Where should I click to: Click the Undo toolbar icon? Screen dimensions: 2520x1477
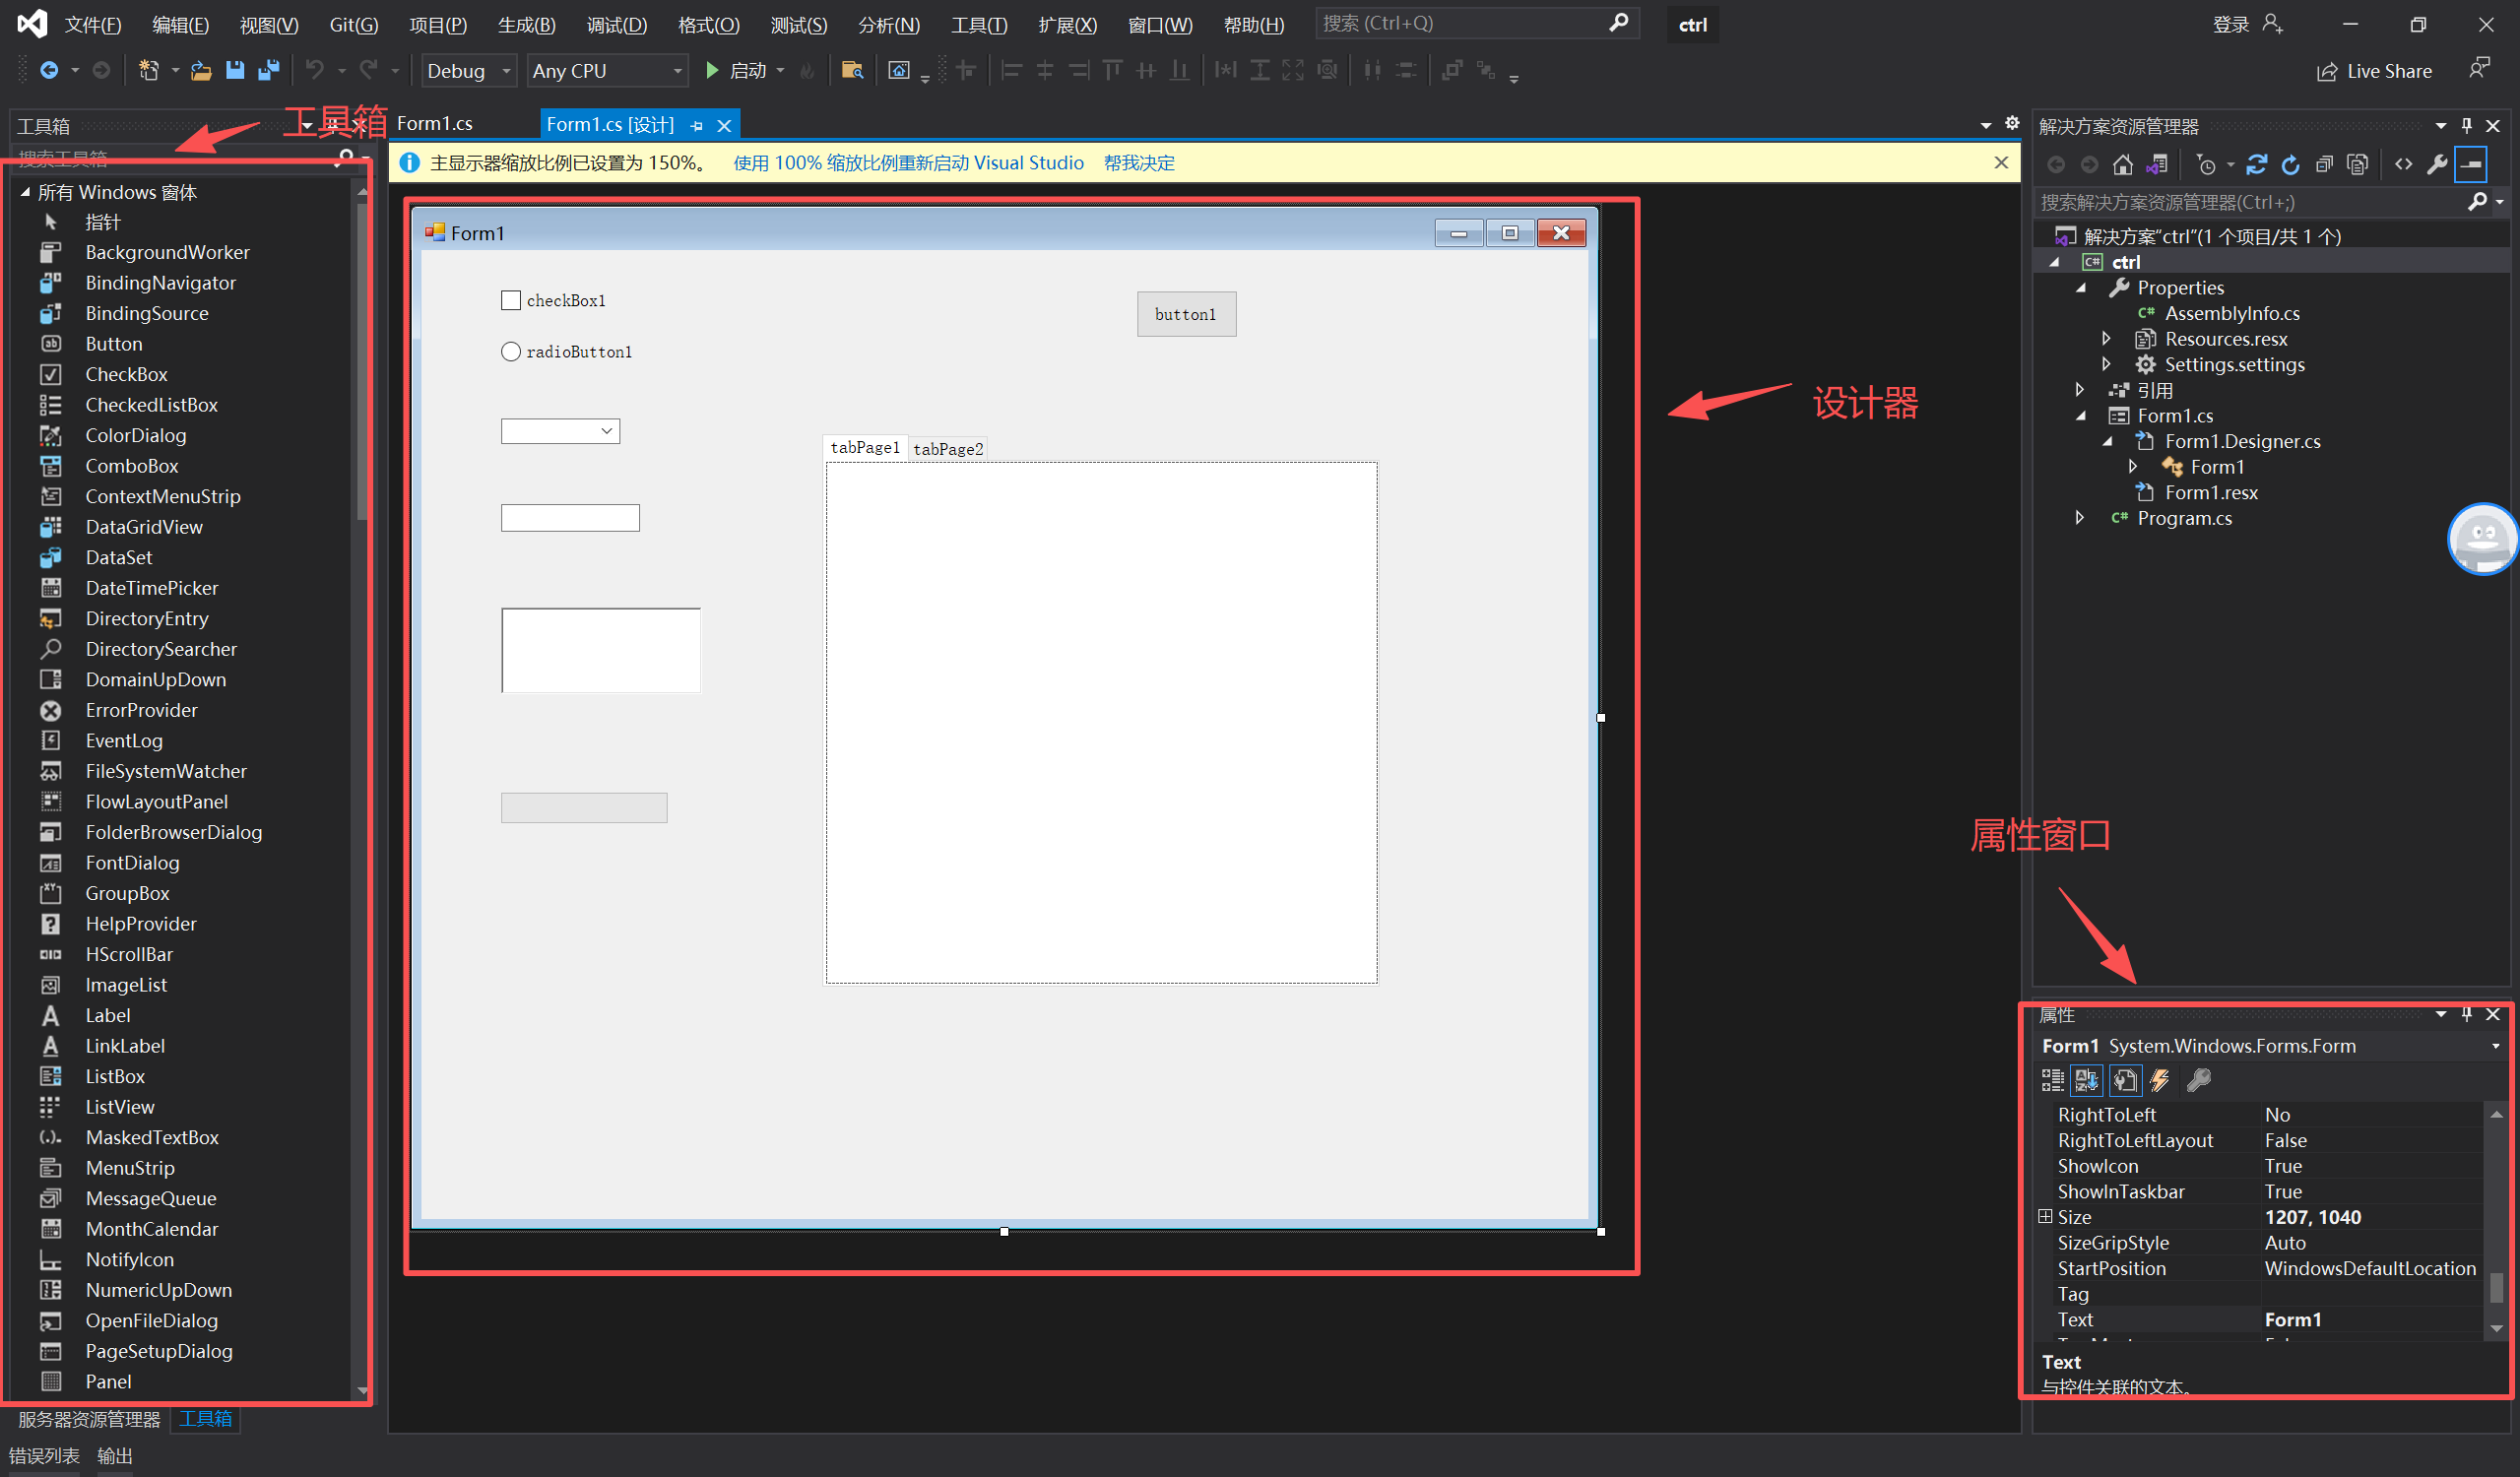(x=314, y=70)
